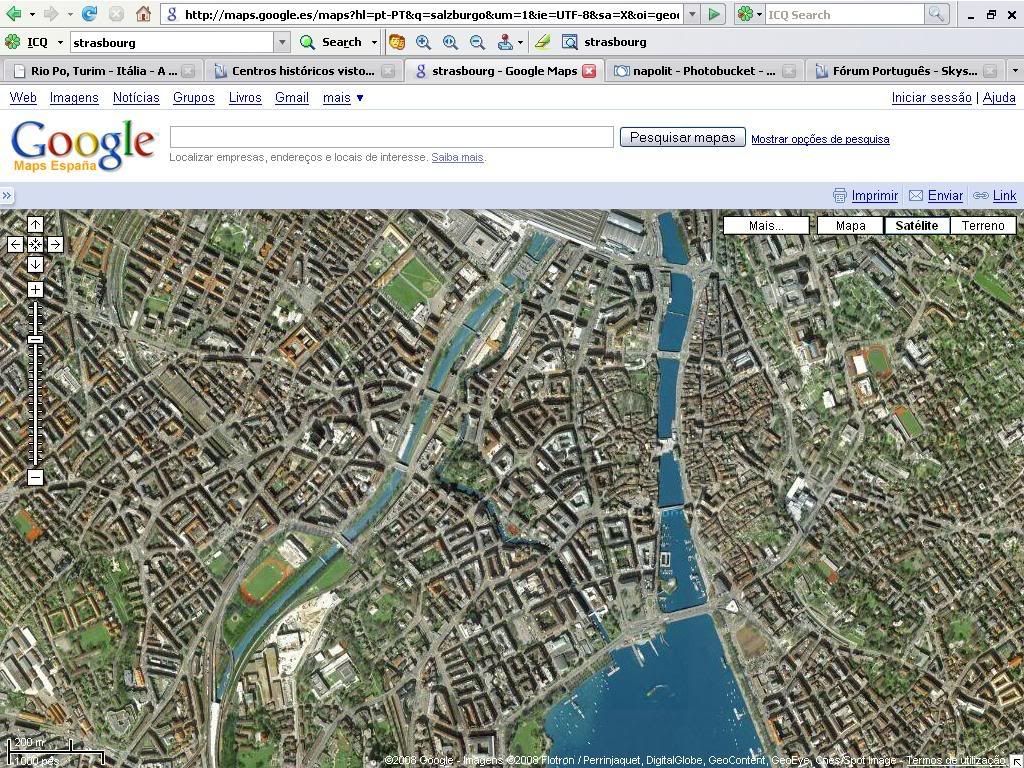Click the map zoom level slider handle
1024x768 pixels.
pos(35,340)
